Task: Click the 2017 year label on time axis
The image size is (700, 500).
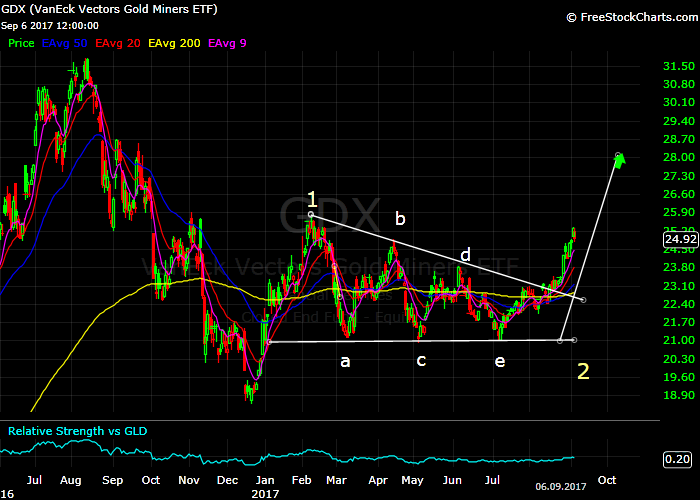Action: coord(265,494)
